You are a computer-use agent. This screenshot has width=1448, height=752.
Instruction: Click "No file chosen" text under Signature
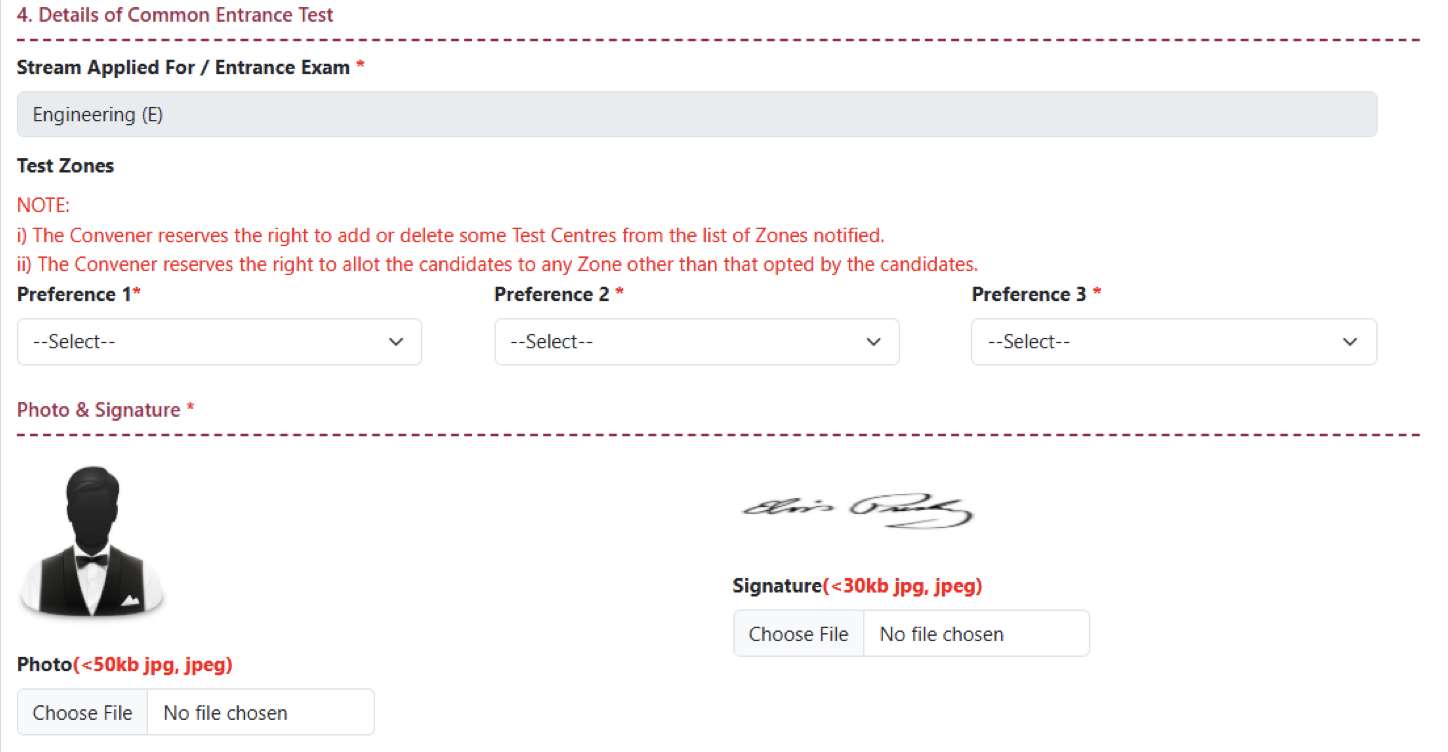click(941, 634)
